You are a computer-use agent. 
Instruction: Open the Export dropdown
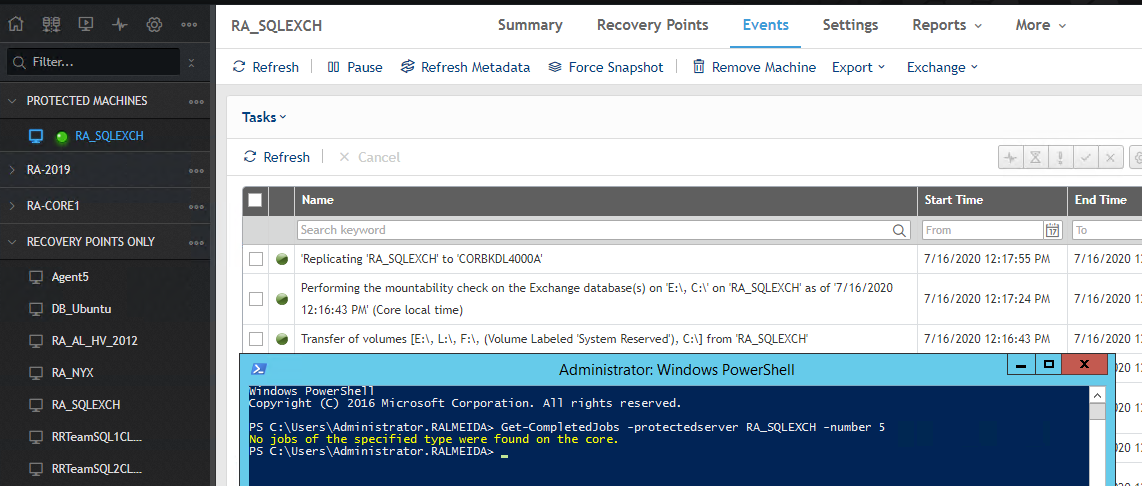(x=859, y=67)
